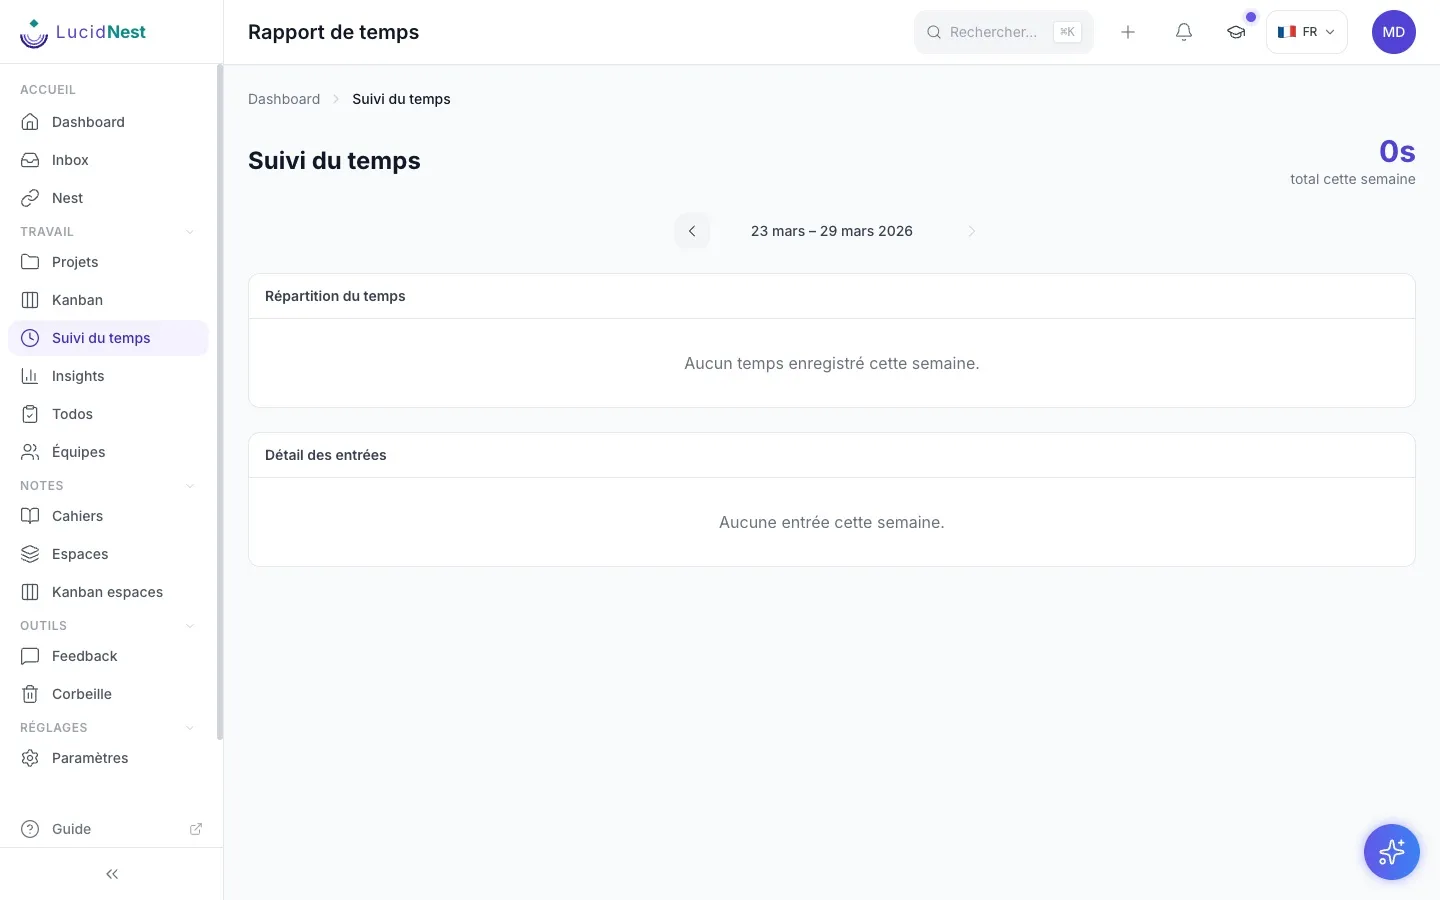This screenshot has height=900, width=1440.
Task: Go to next week arrow
Action: (x=972, y=231)
